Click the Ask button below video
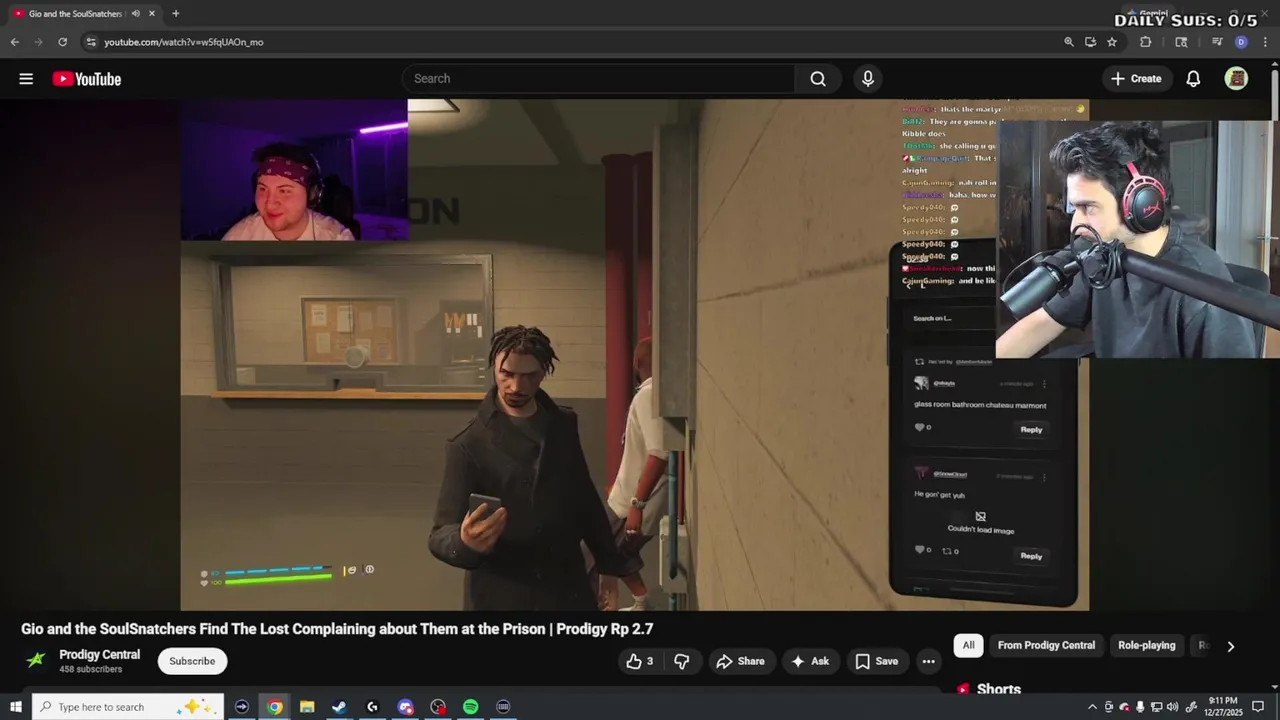The height and width of the screenshot is (720, 1280). [x=810, y=661]
